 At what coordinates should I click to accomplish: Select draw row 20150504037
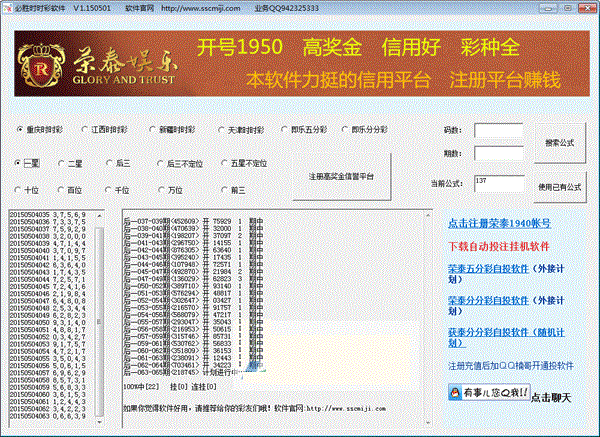point(48,229)
